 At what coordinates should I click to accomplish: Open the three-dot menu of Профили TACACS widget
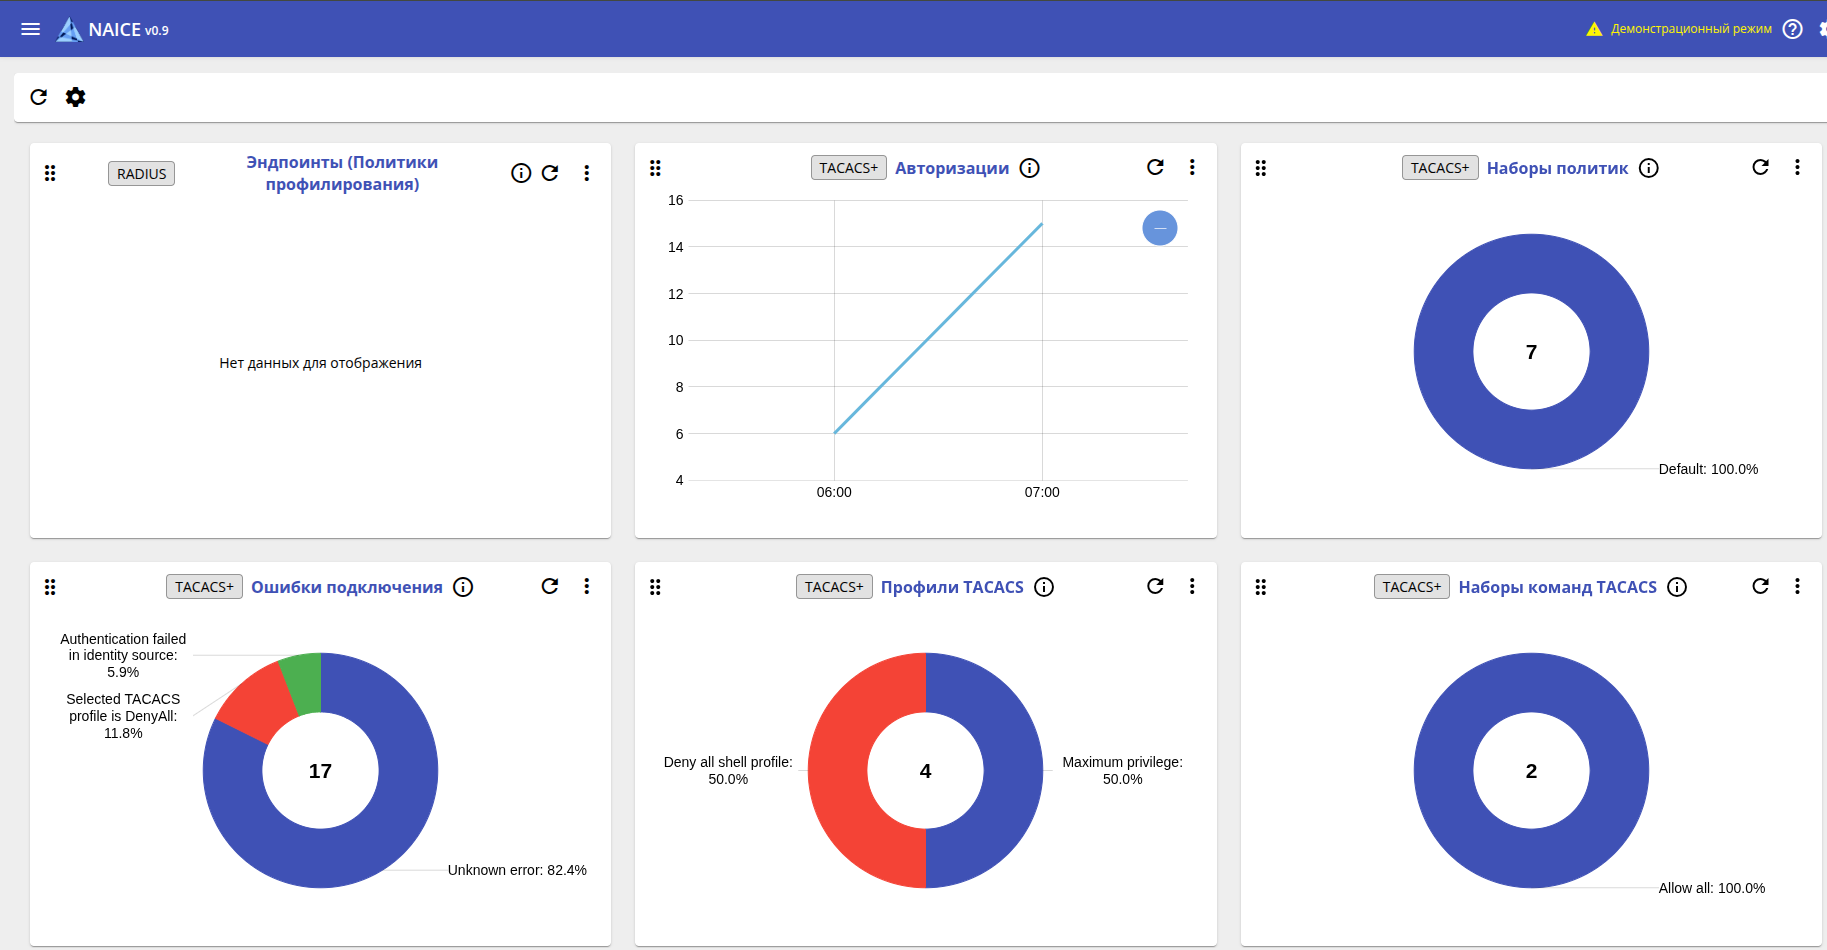[x=1192, y=586]
